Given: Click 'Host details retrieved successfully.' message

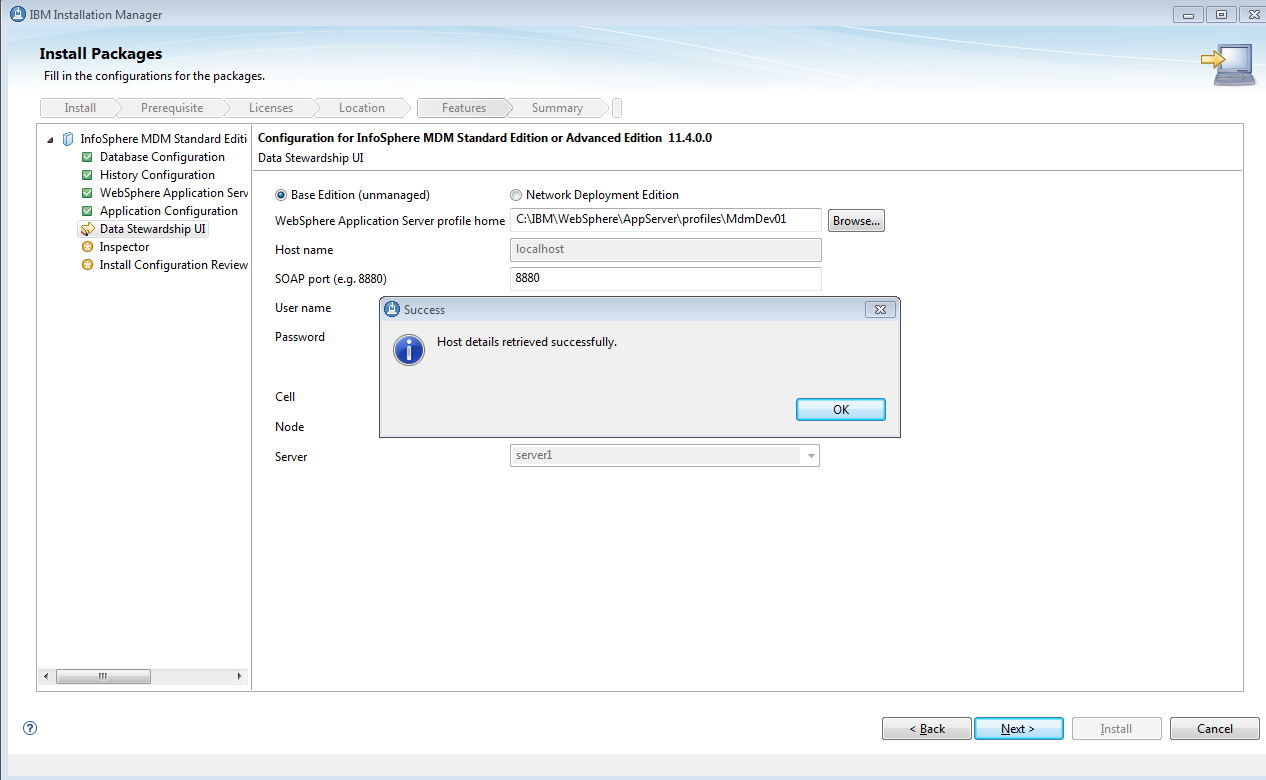Looking at the screenshot, I should coord(527,342).
